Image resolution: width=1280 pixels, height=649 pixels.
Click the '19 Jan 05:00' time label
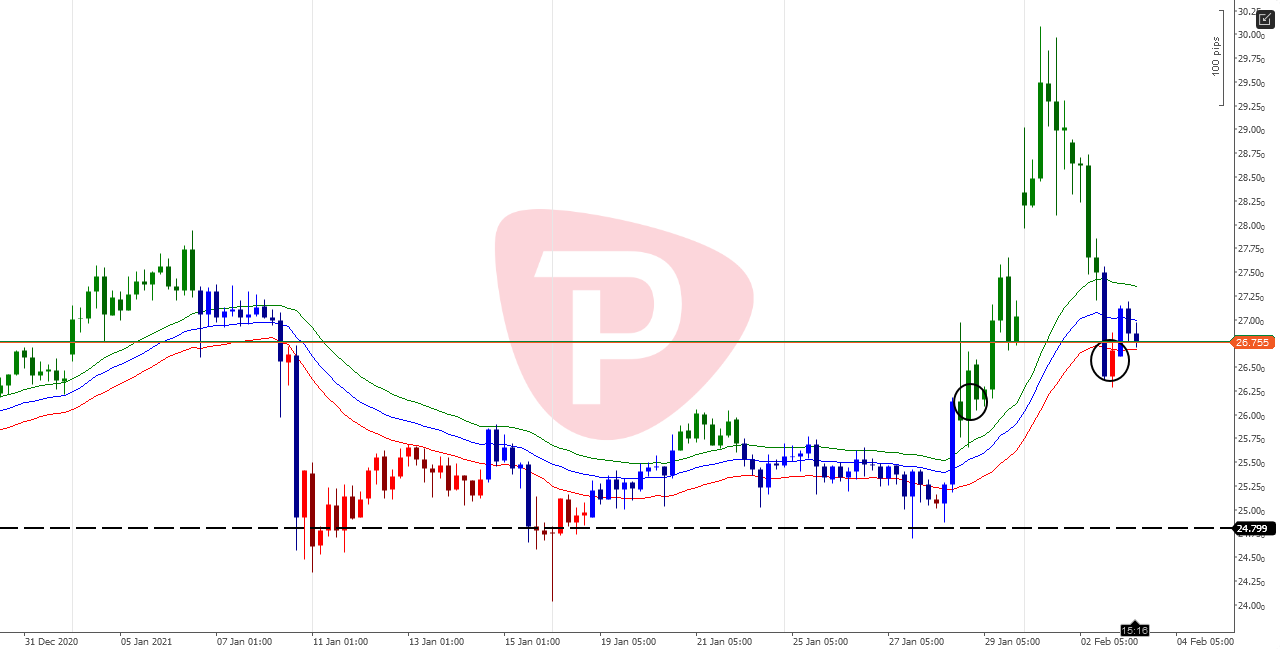(628, 642)
